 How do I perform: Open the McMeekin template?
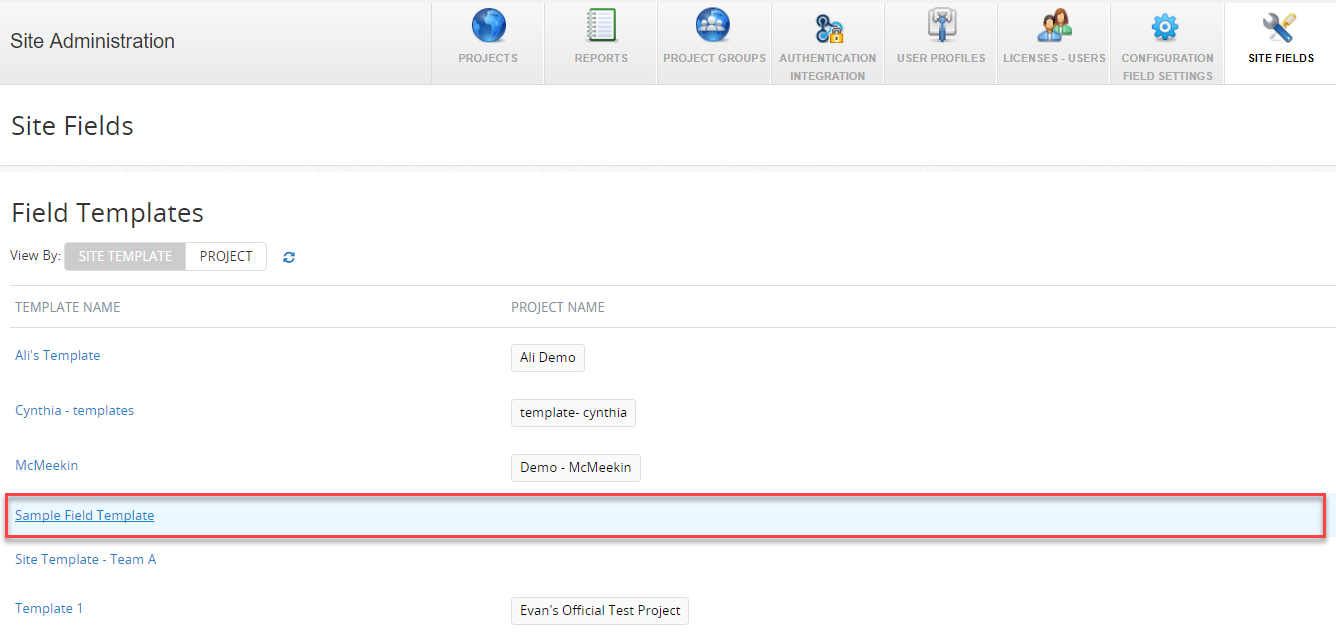[x=46, y=465]
